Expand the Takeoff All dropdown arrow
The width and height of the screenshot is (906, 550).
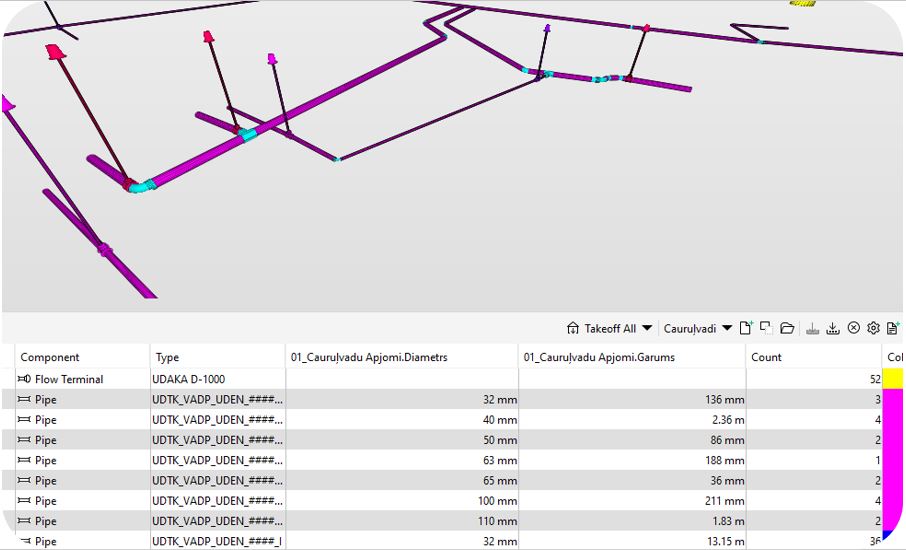[x=647, y=328]
